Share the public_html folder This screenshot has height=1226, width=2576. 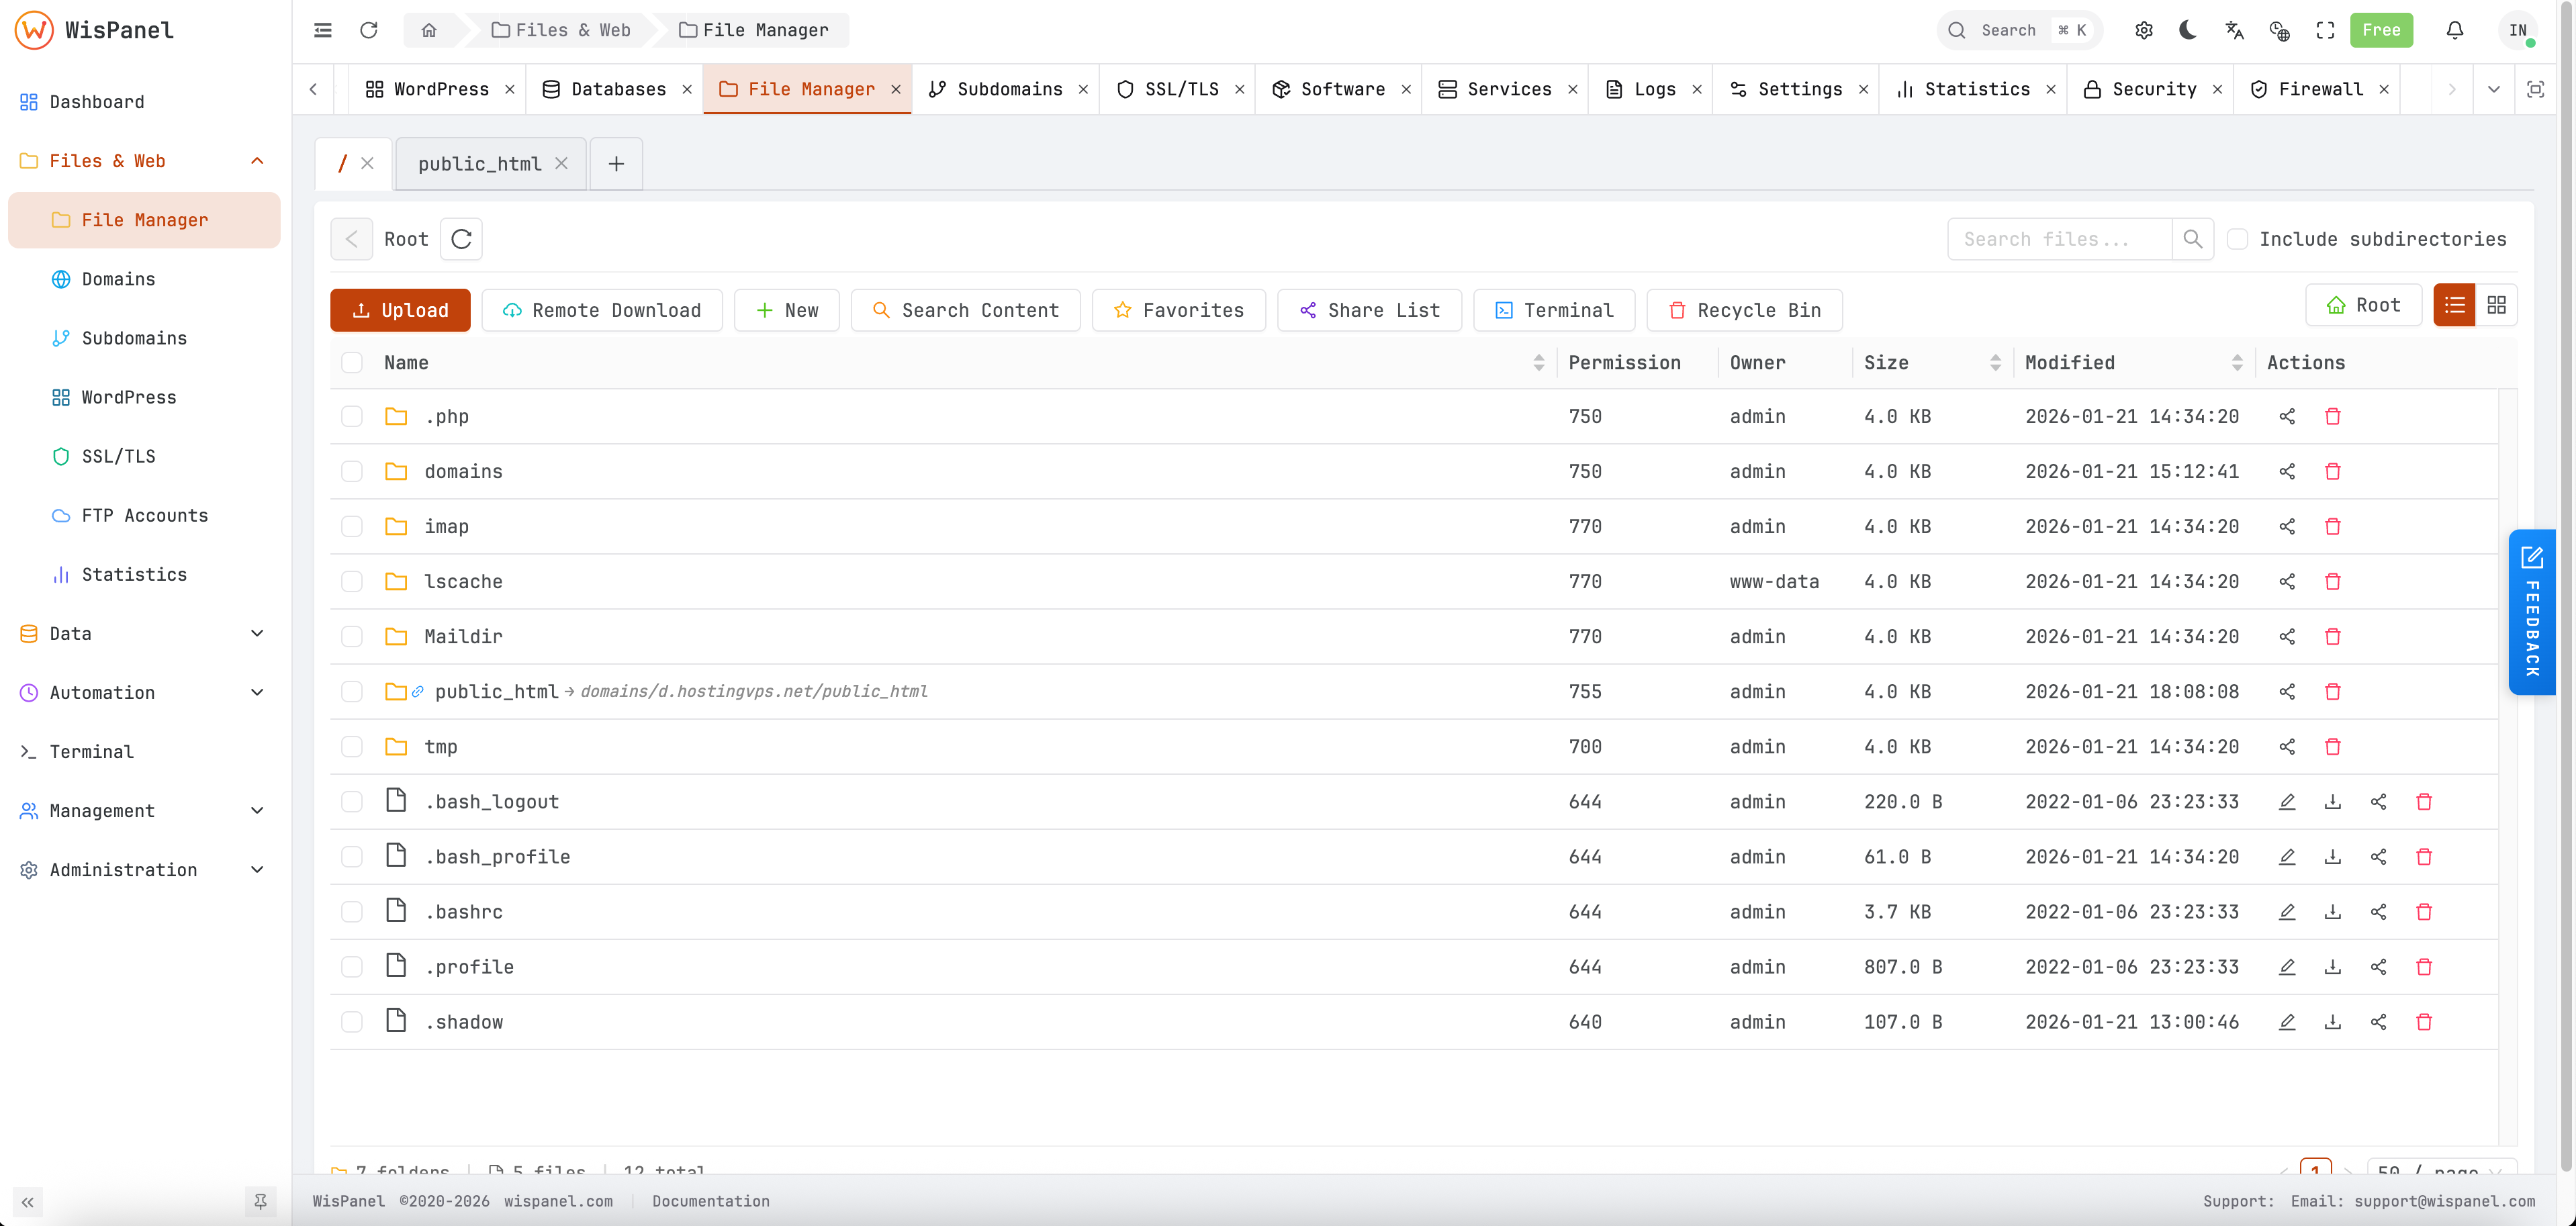coord(2288,691)
